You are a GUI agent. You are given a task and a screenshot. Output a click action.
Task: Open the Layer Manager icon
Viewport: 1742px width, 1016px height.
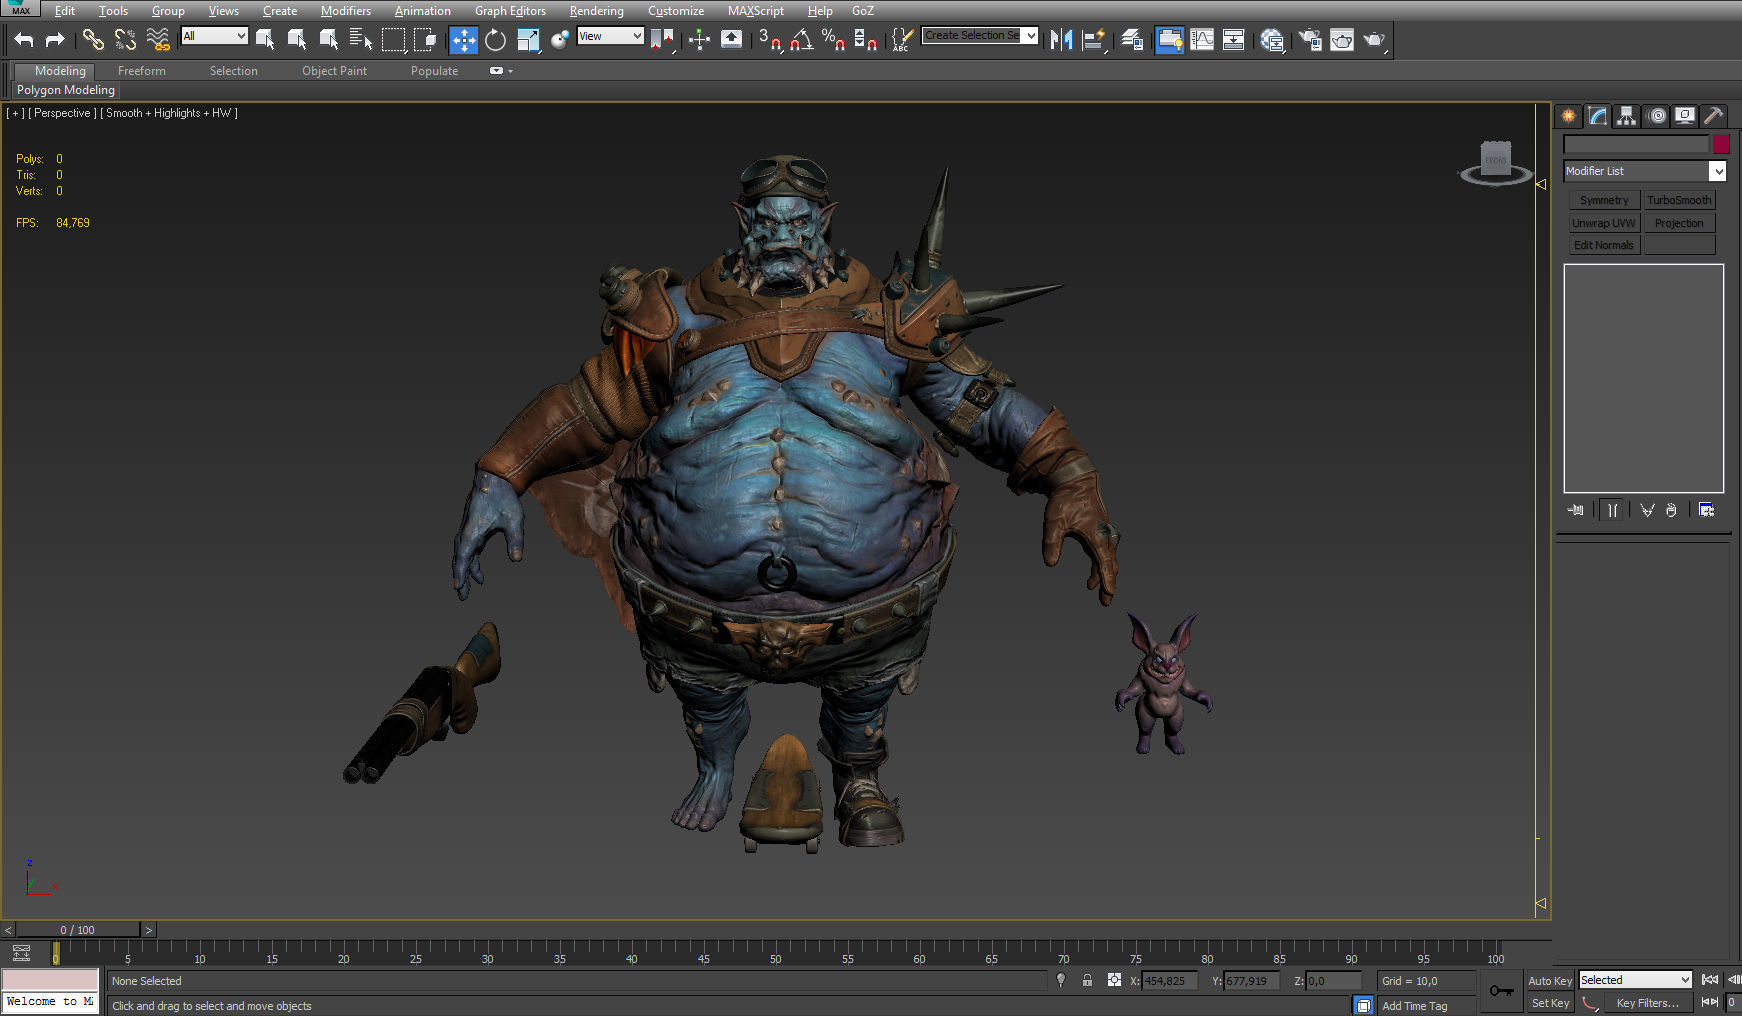point(1132,39)
